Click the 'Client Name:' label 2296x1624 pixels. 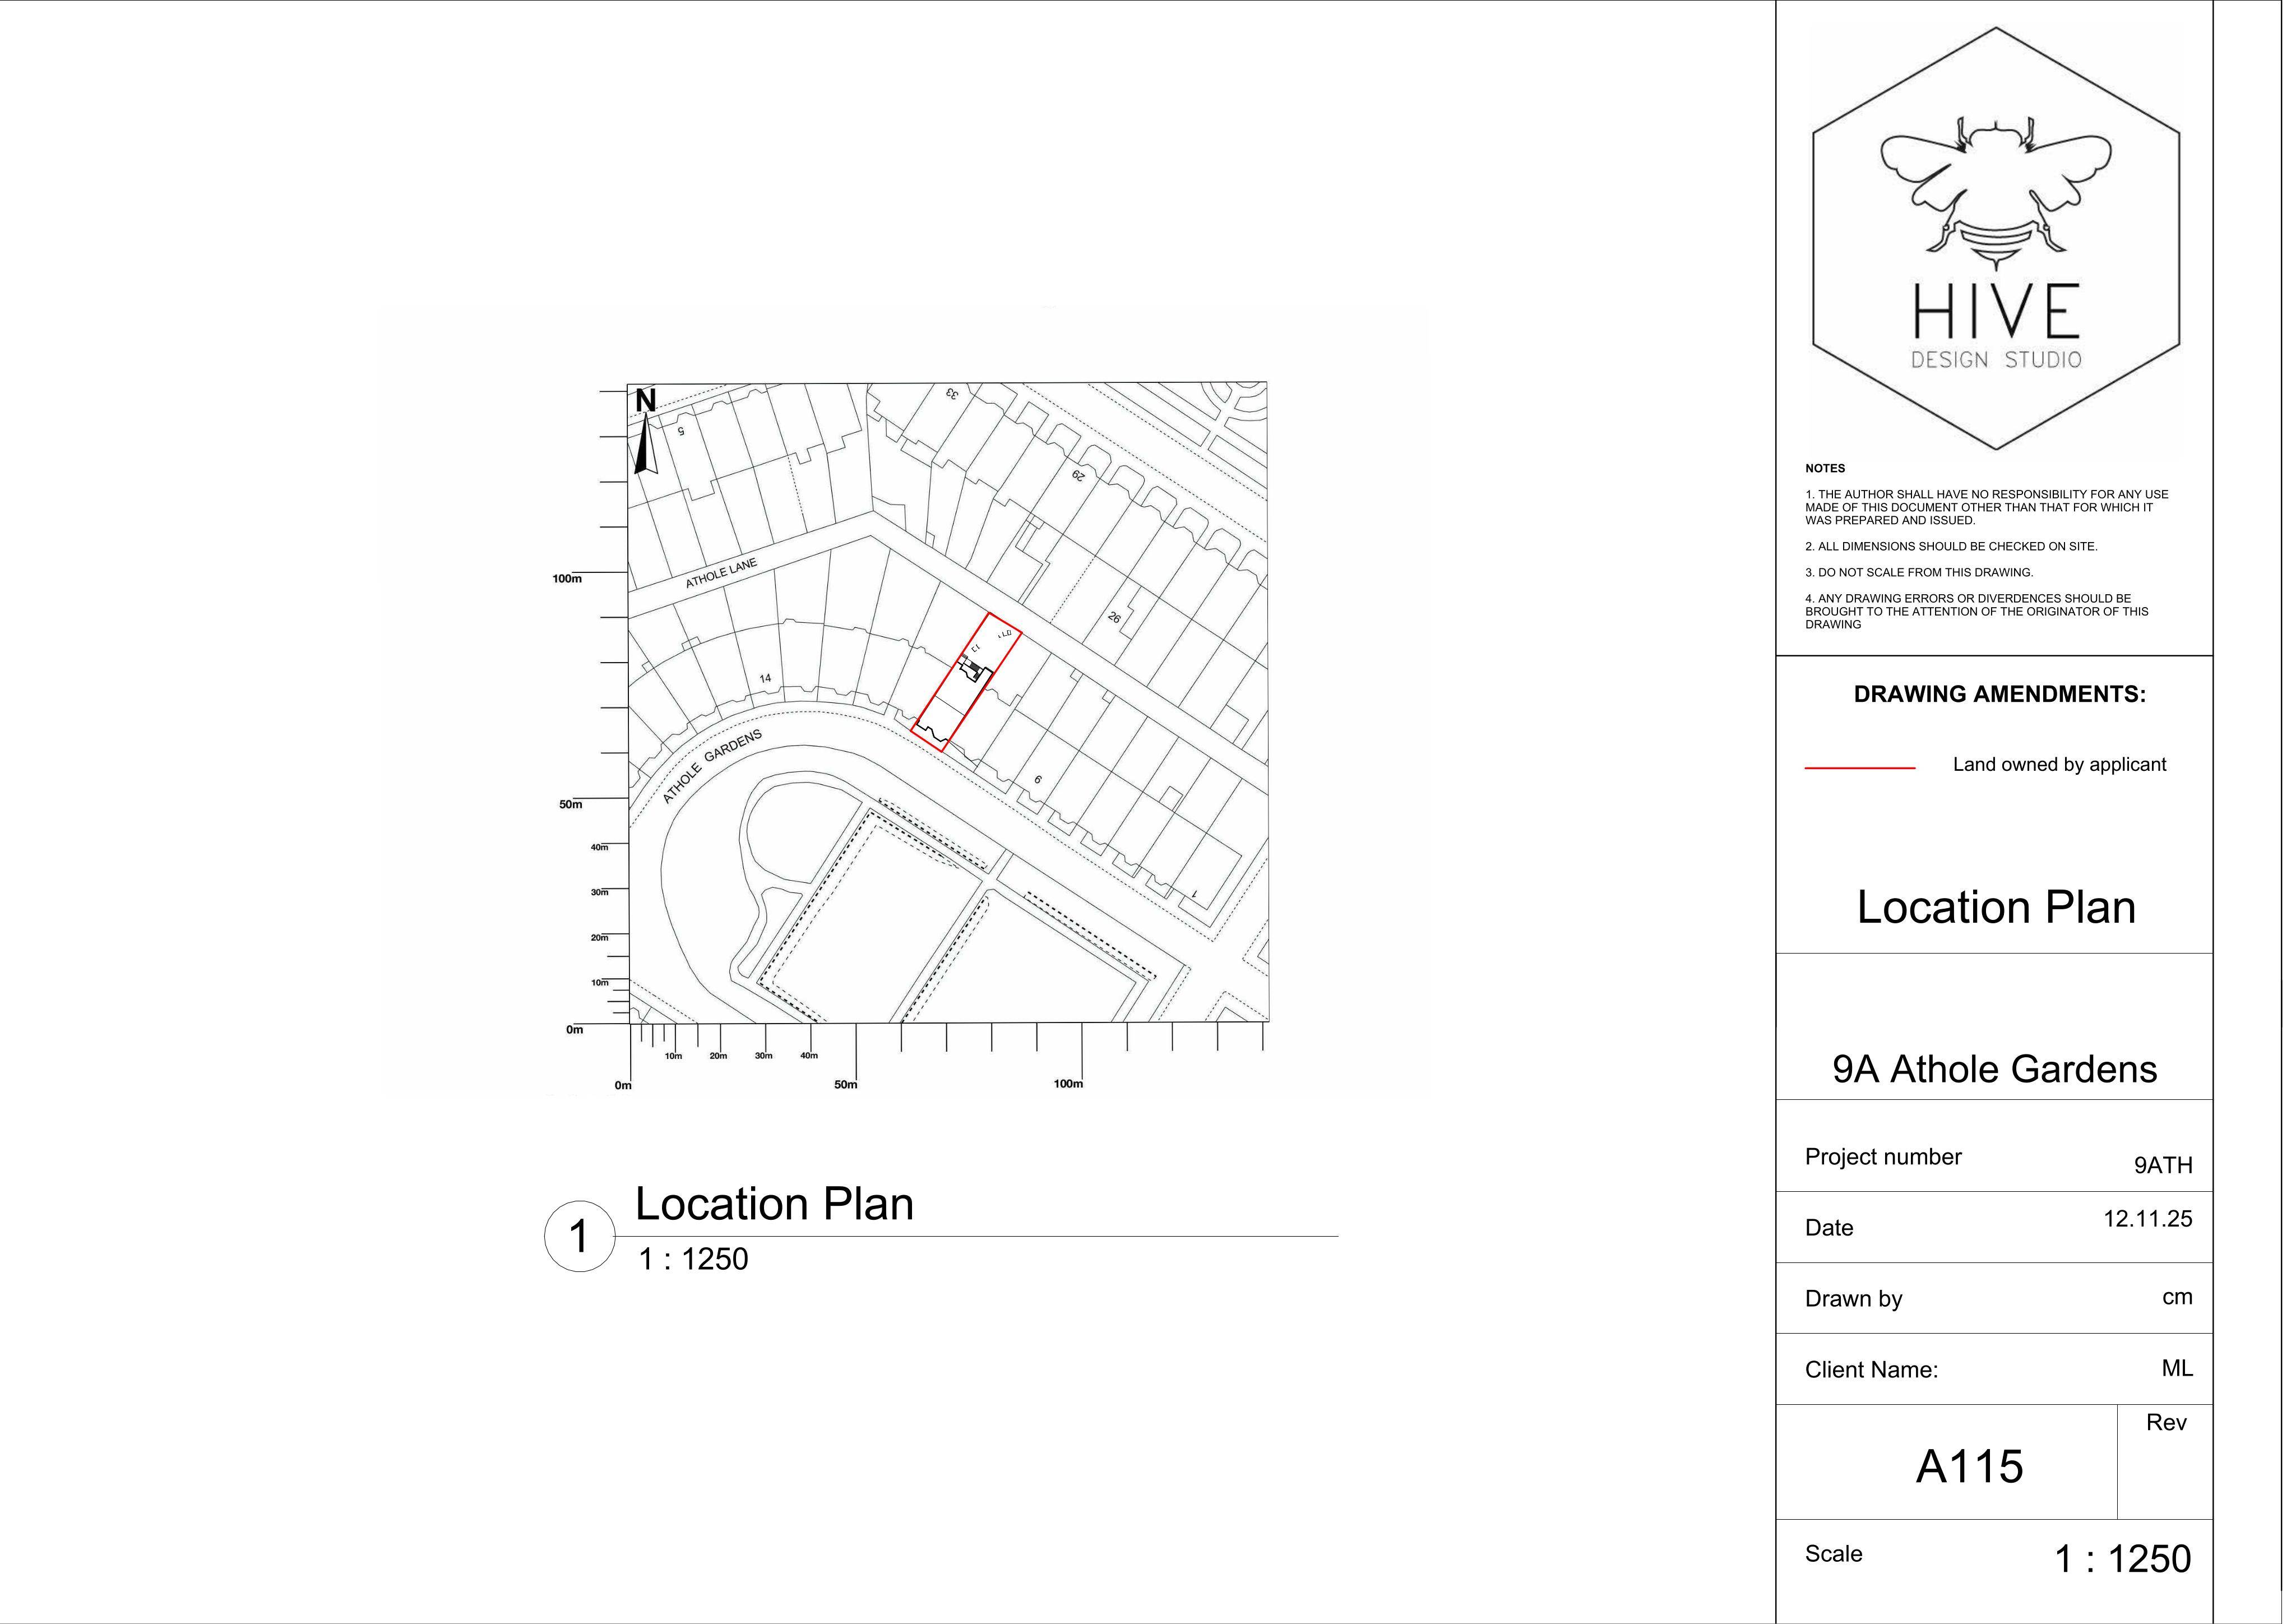click(1871, 1371)
